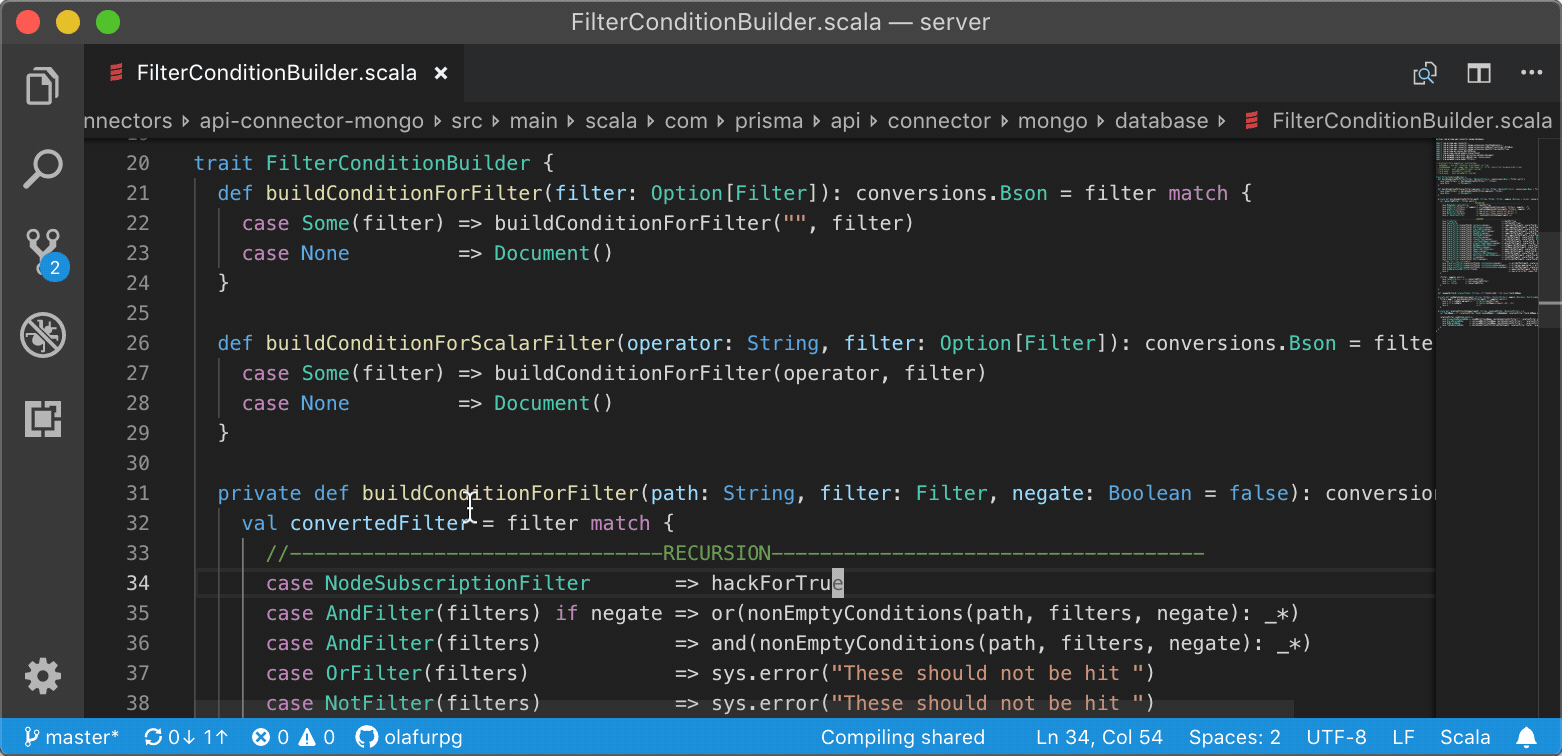
Task: Click the src breadcrumb segment
Action: coord(466,121)
